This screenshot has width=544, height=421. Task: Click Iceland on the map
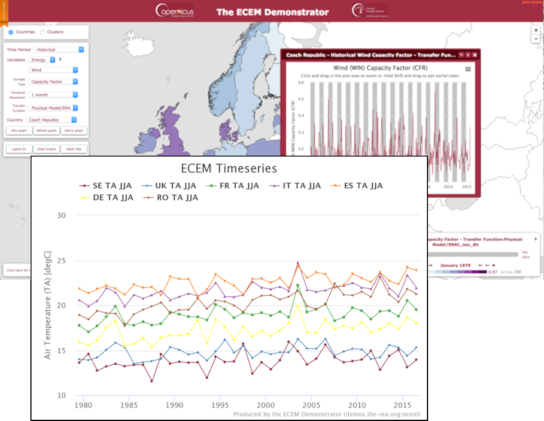pos(139,45)
